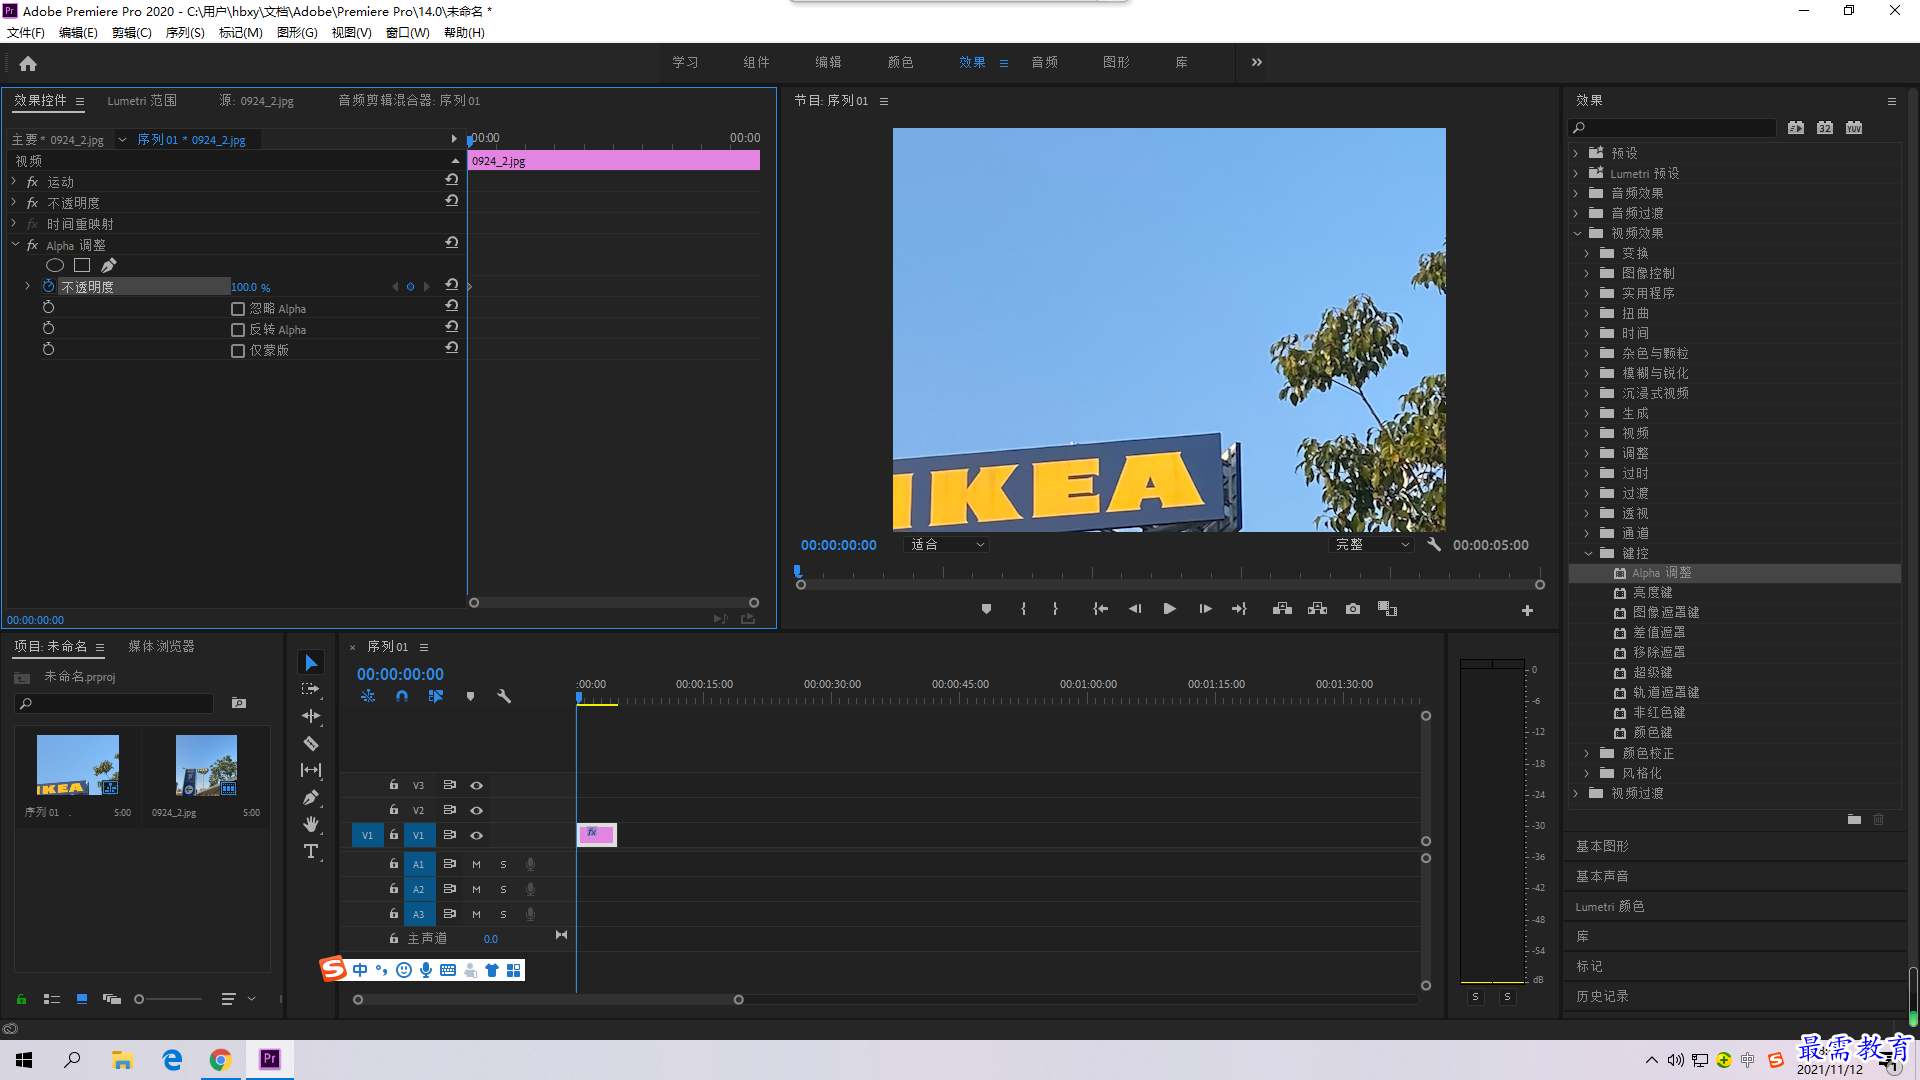This screenshot has height=1080, width=1920.
Task: Click Export Frame camera icon
Action: coord(1353,609)
